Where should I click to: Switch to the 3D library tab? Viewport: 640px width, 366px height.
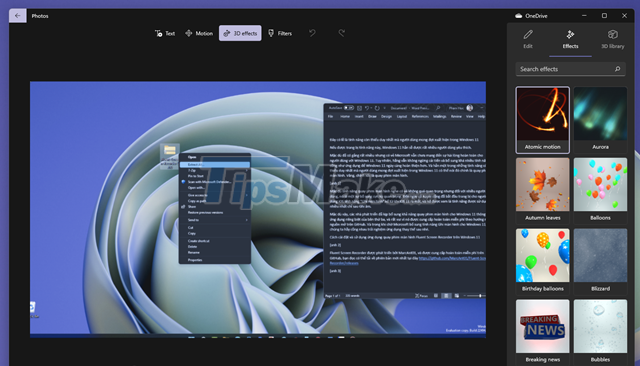pyautogui.click(x=613, y=39)
